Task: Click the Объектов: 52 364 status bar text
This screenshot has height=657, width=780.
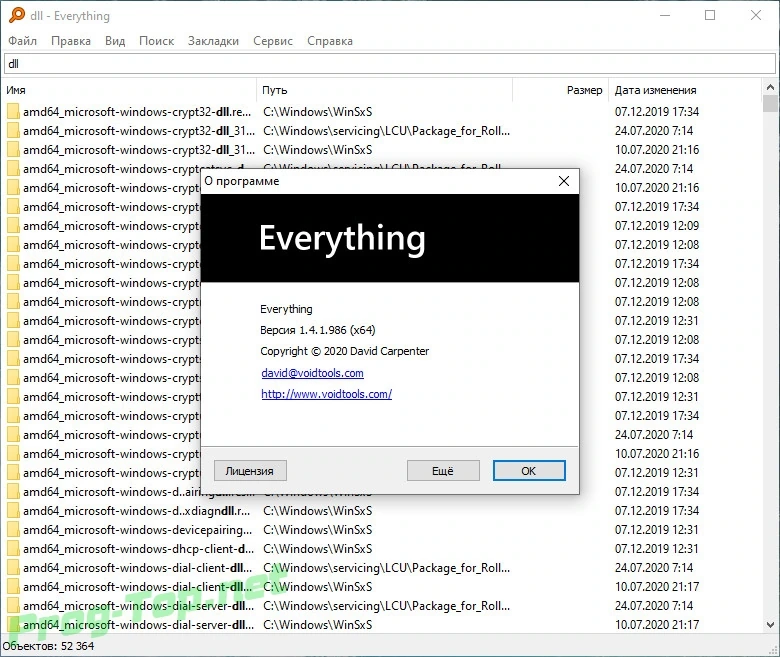Action: click(x=48, y=646)
